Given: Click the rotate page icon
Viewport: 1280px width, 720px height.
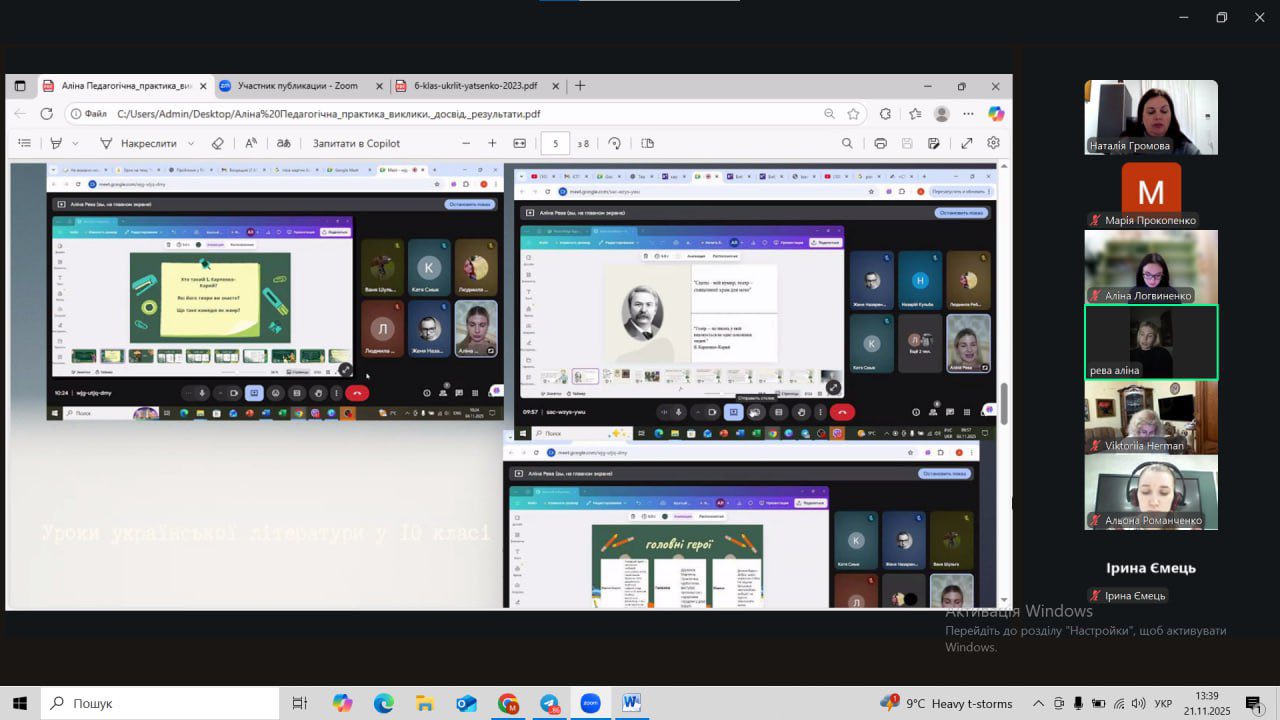Looking at the screenshot, I should [x=614, y=143].
